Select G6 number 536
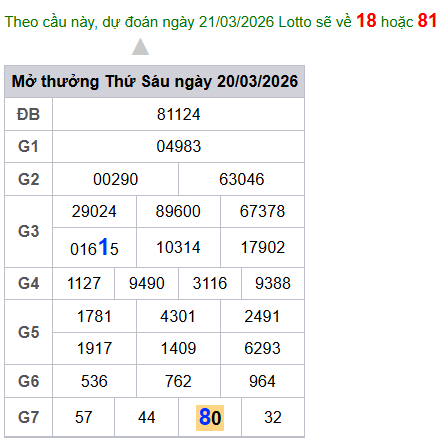The width and height of the screenshot is (442, 443). 94,381
